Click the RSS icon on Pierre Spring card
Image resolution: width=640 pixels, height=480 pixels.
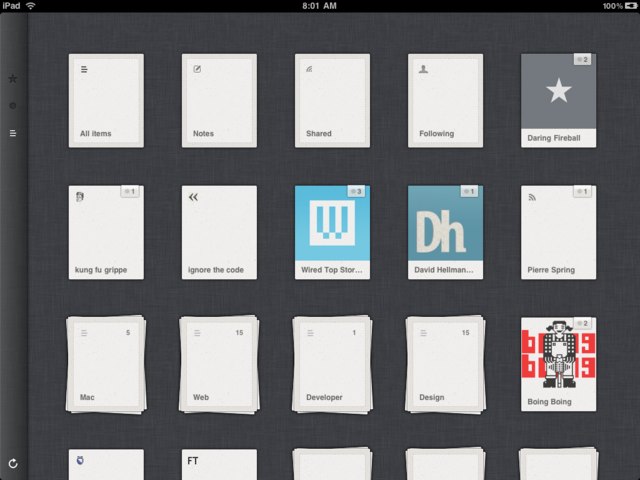(532, 197)
